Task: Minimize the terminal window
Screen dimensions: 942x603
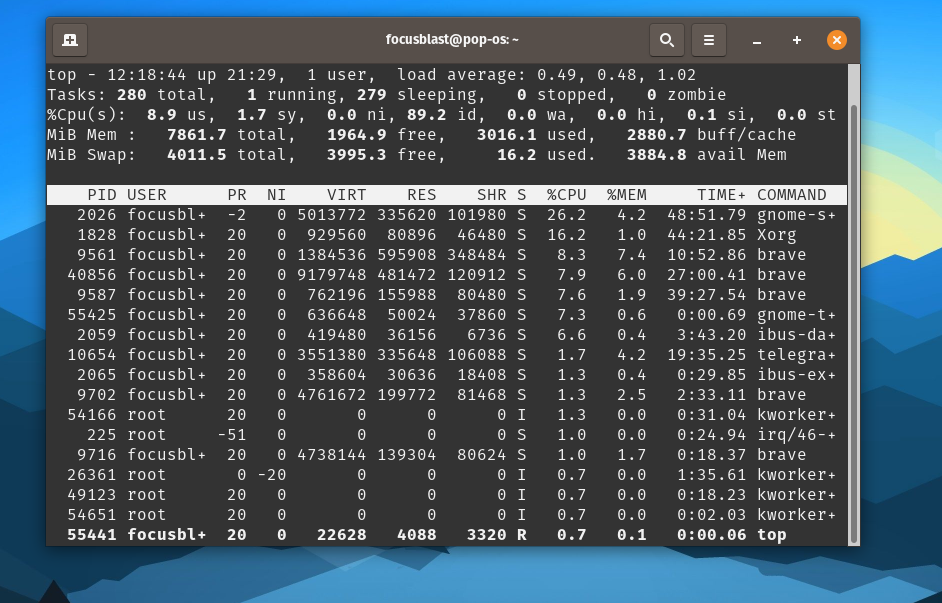Action: tap(757, 40)
